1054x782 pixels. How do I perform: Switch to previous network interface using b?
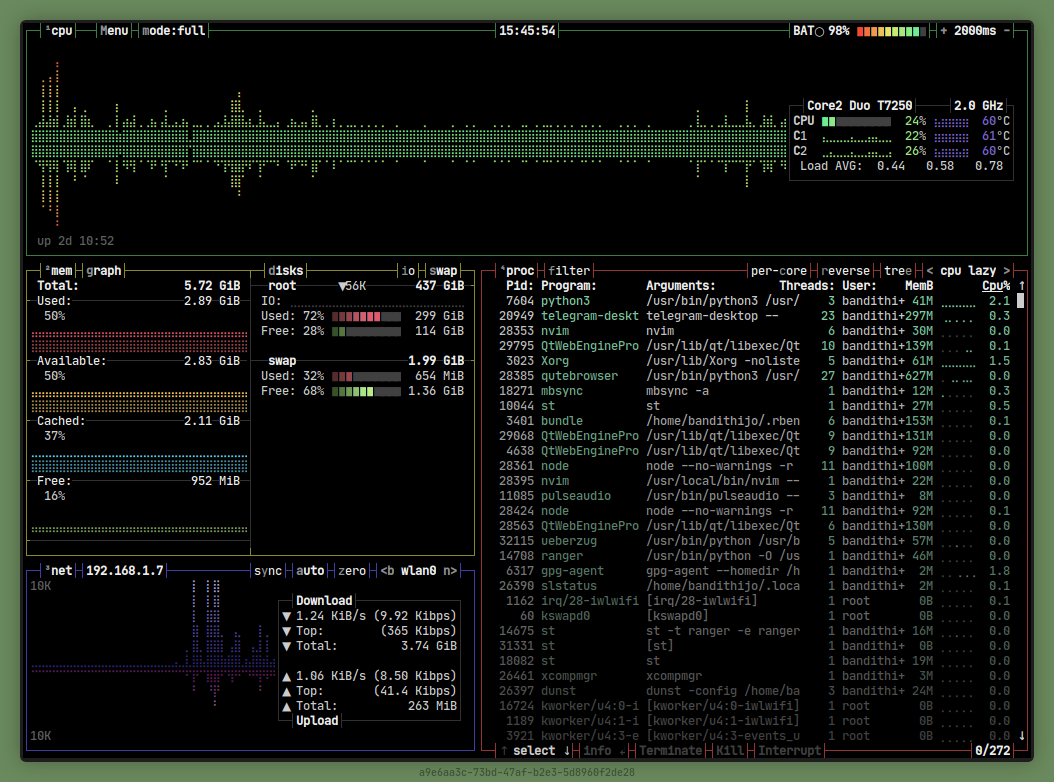[x=387, y=571]
